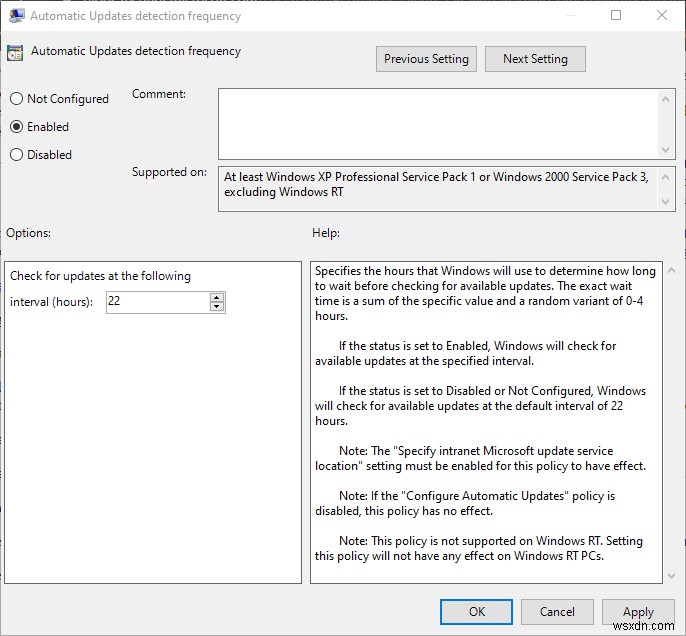686x636 pixels.
Task: Click Help note 'Specify intranet Microsoft update service'
Action: 480,458
